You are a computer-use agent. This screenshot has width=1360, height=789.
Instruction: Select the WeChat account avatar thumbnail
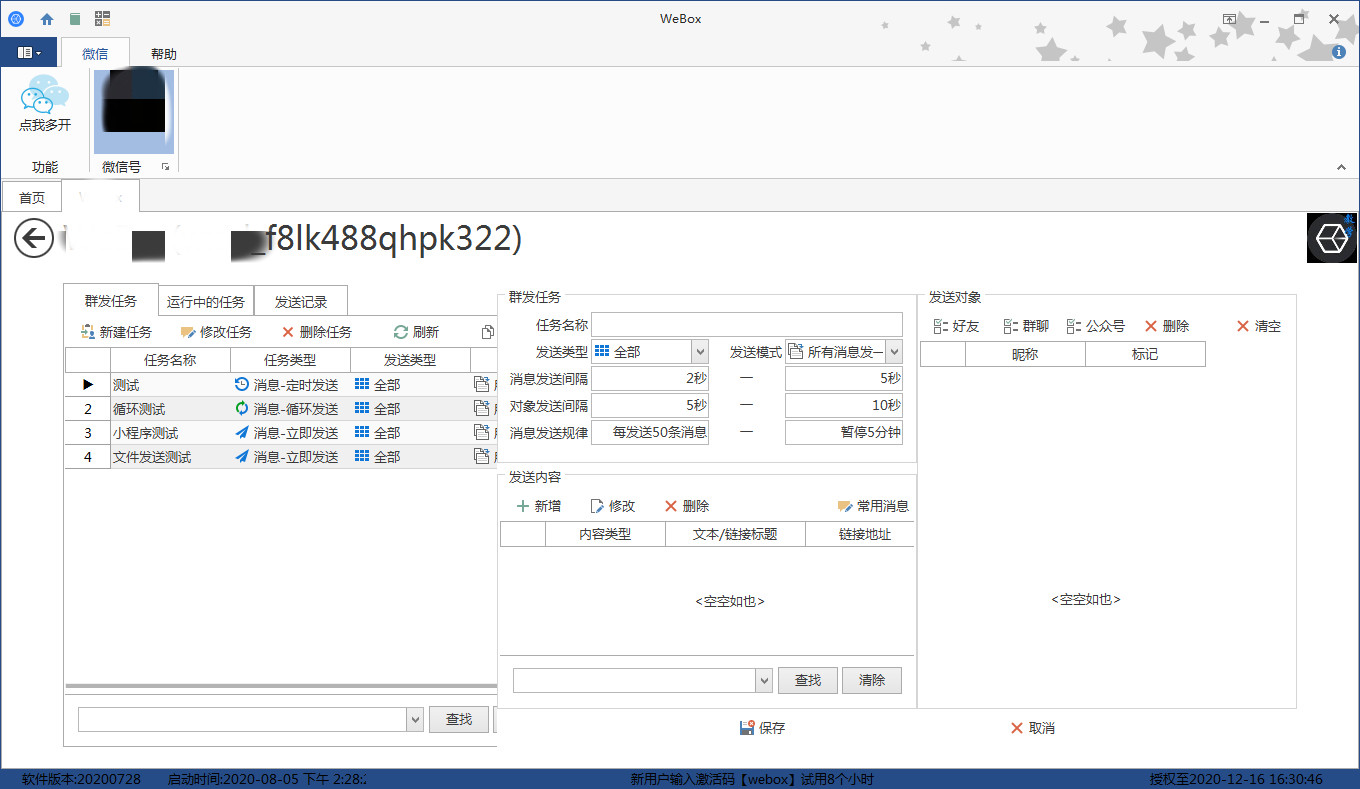[134, 111]
